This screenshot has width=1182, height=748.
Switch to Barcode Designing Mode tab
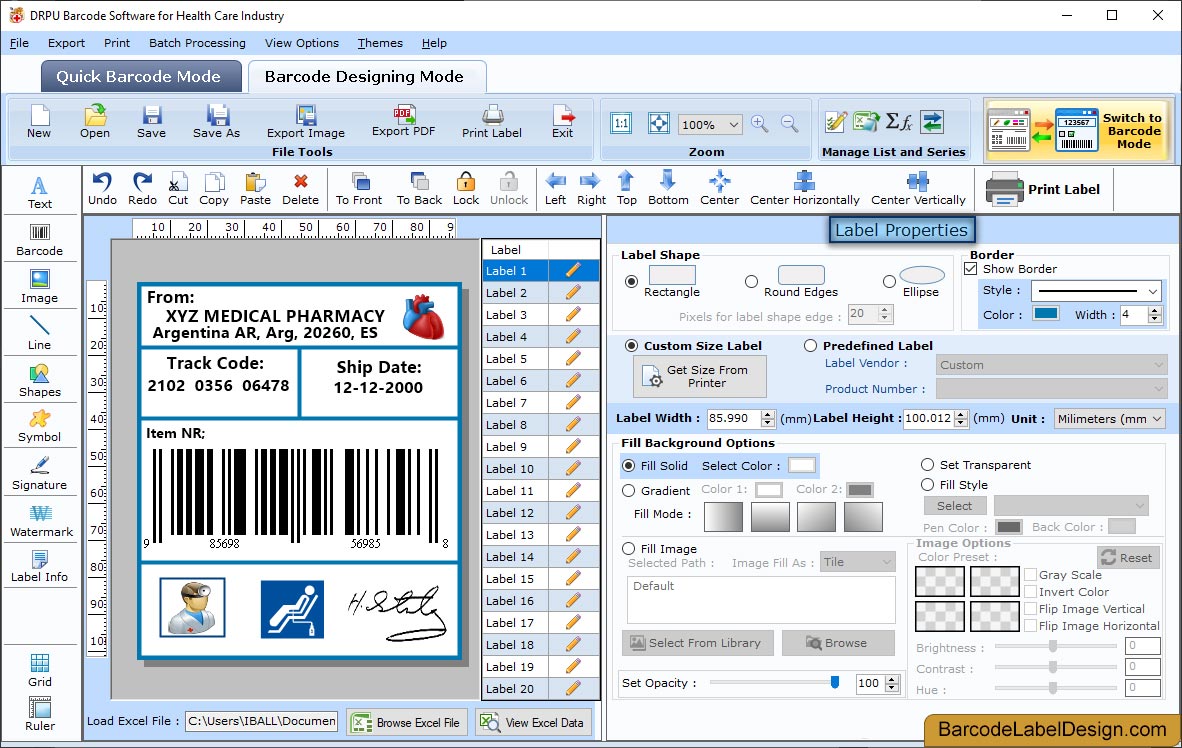click(x=365, y=76)
